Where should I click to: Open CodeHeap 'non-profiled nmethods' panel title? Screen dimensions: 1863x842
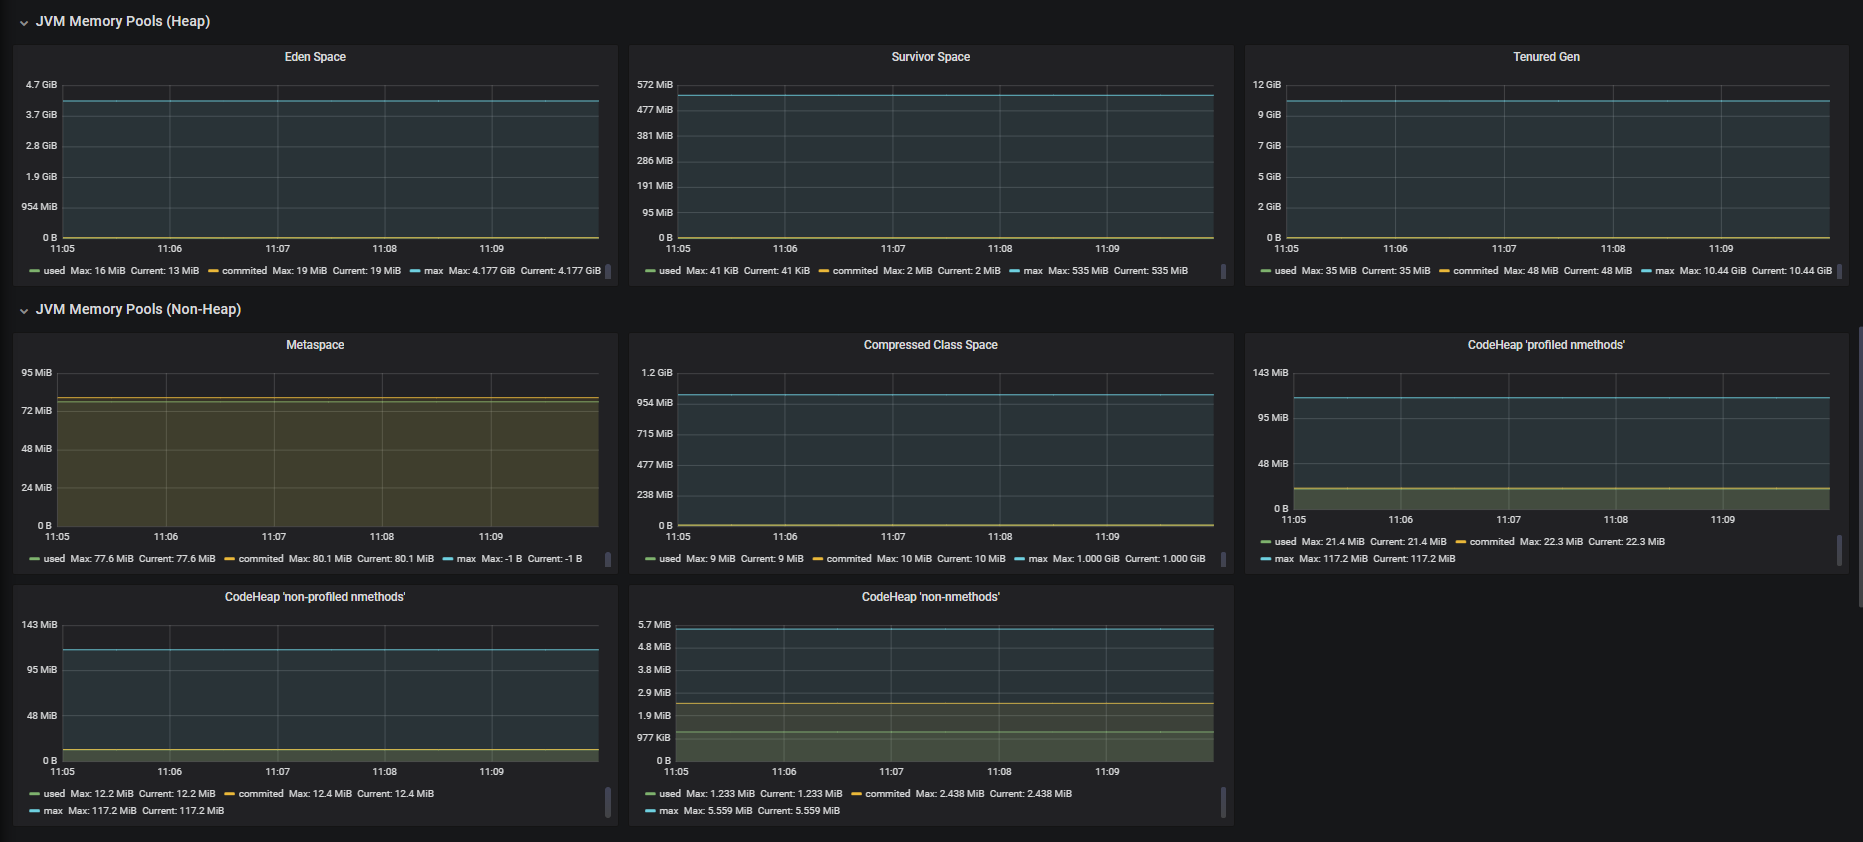tap(315, 597)
